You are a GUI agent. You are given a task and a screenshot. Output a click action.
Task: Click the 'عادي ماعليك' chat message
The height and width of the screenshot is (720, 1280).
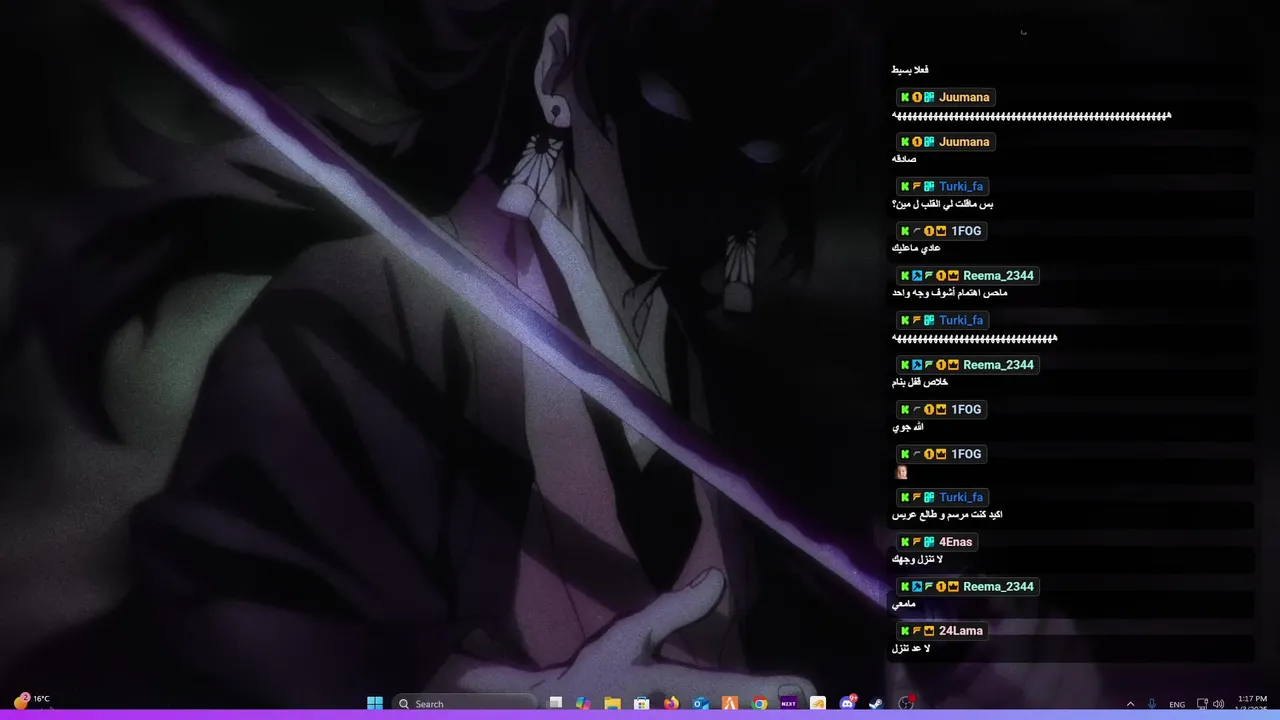[916, 248]
